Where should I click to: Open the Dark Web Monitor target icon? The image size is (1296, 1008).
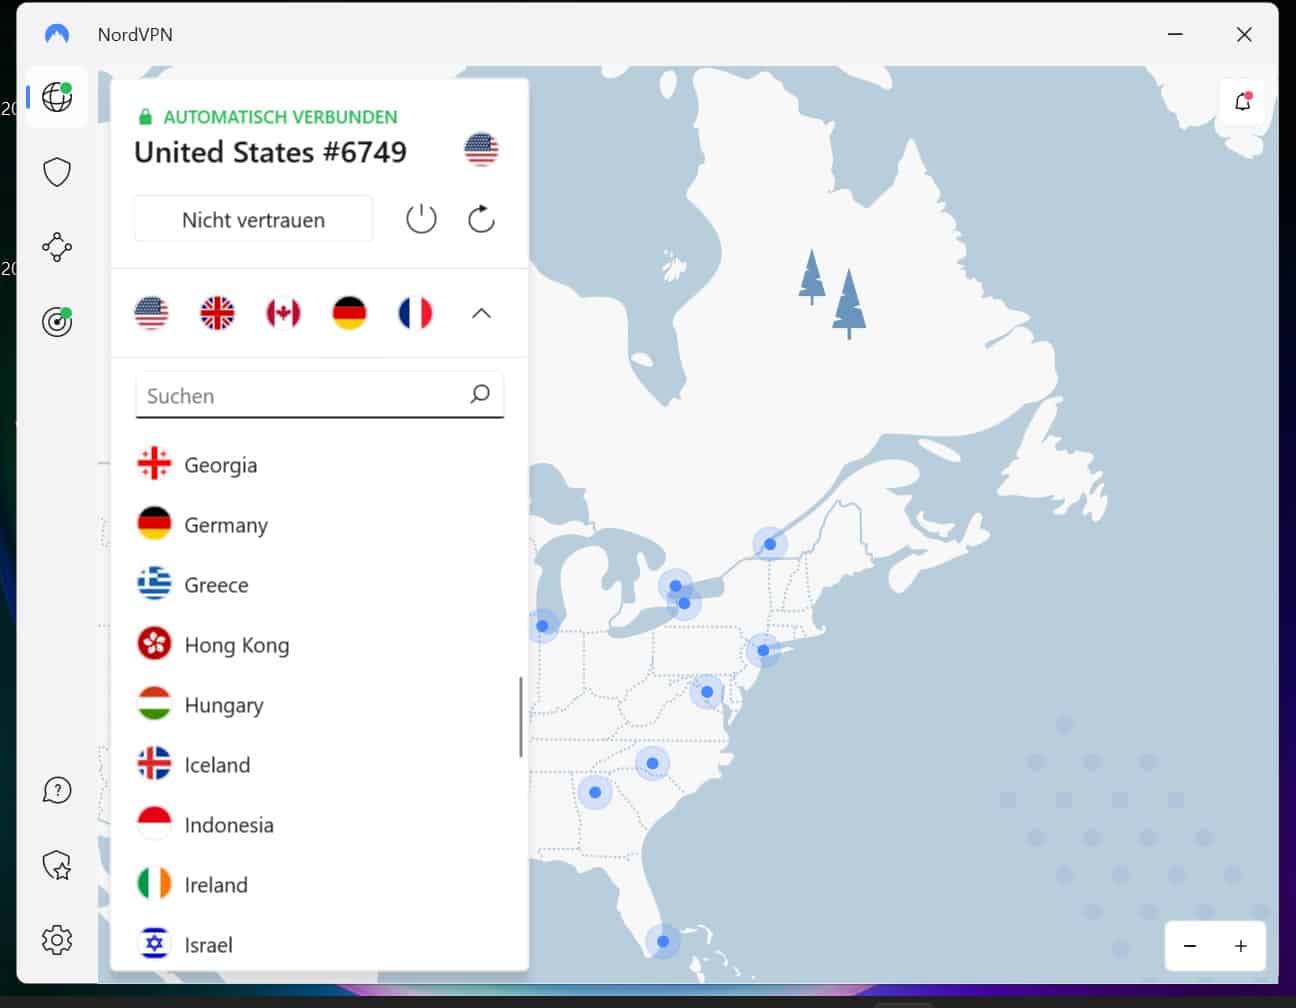[57, 321]
